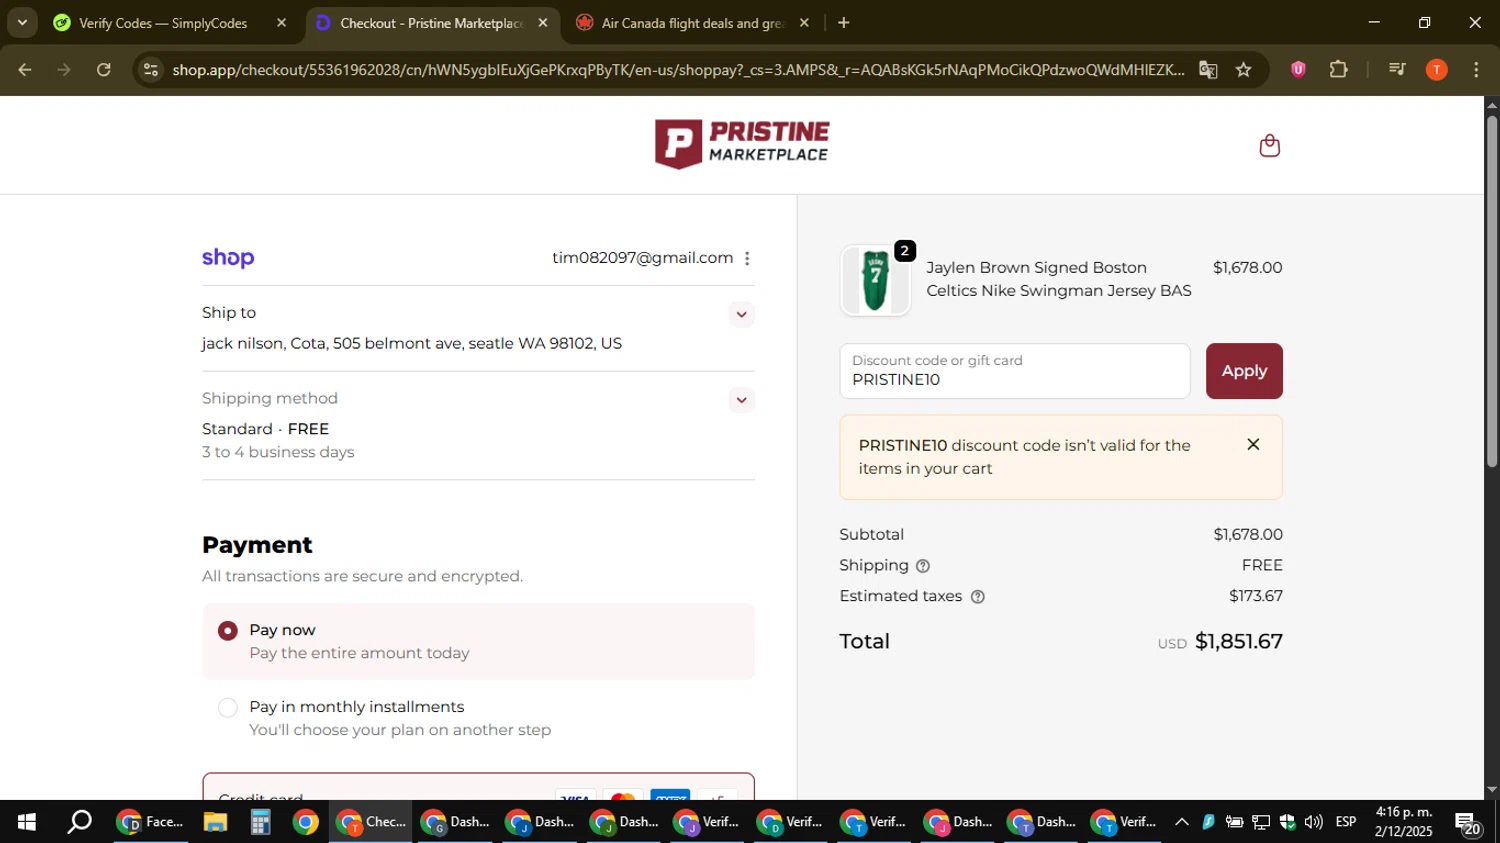Open Windows taskbar search
Viewport: 1500px width, 843px height.
(79, 822)
